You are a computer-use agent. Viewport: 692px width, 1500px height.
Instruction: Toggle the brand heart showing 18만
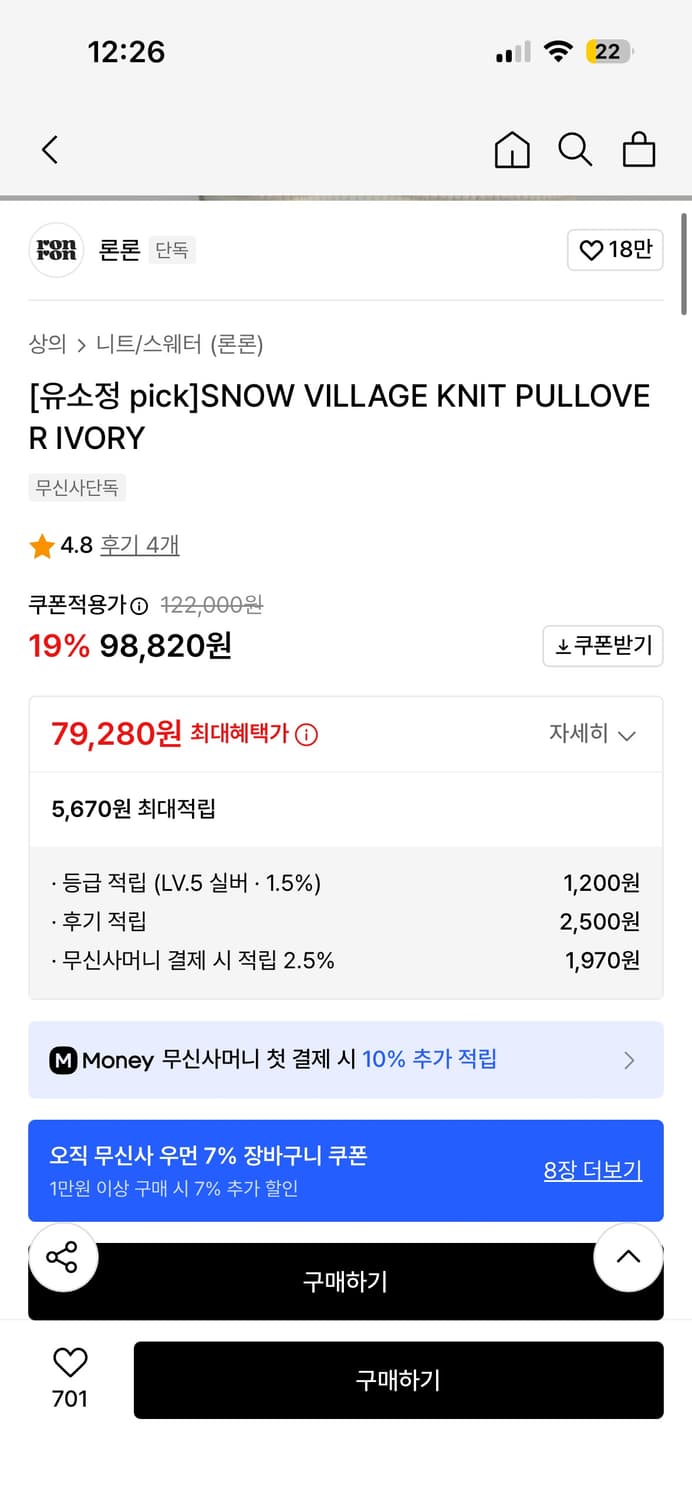[614, 250]
